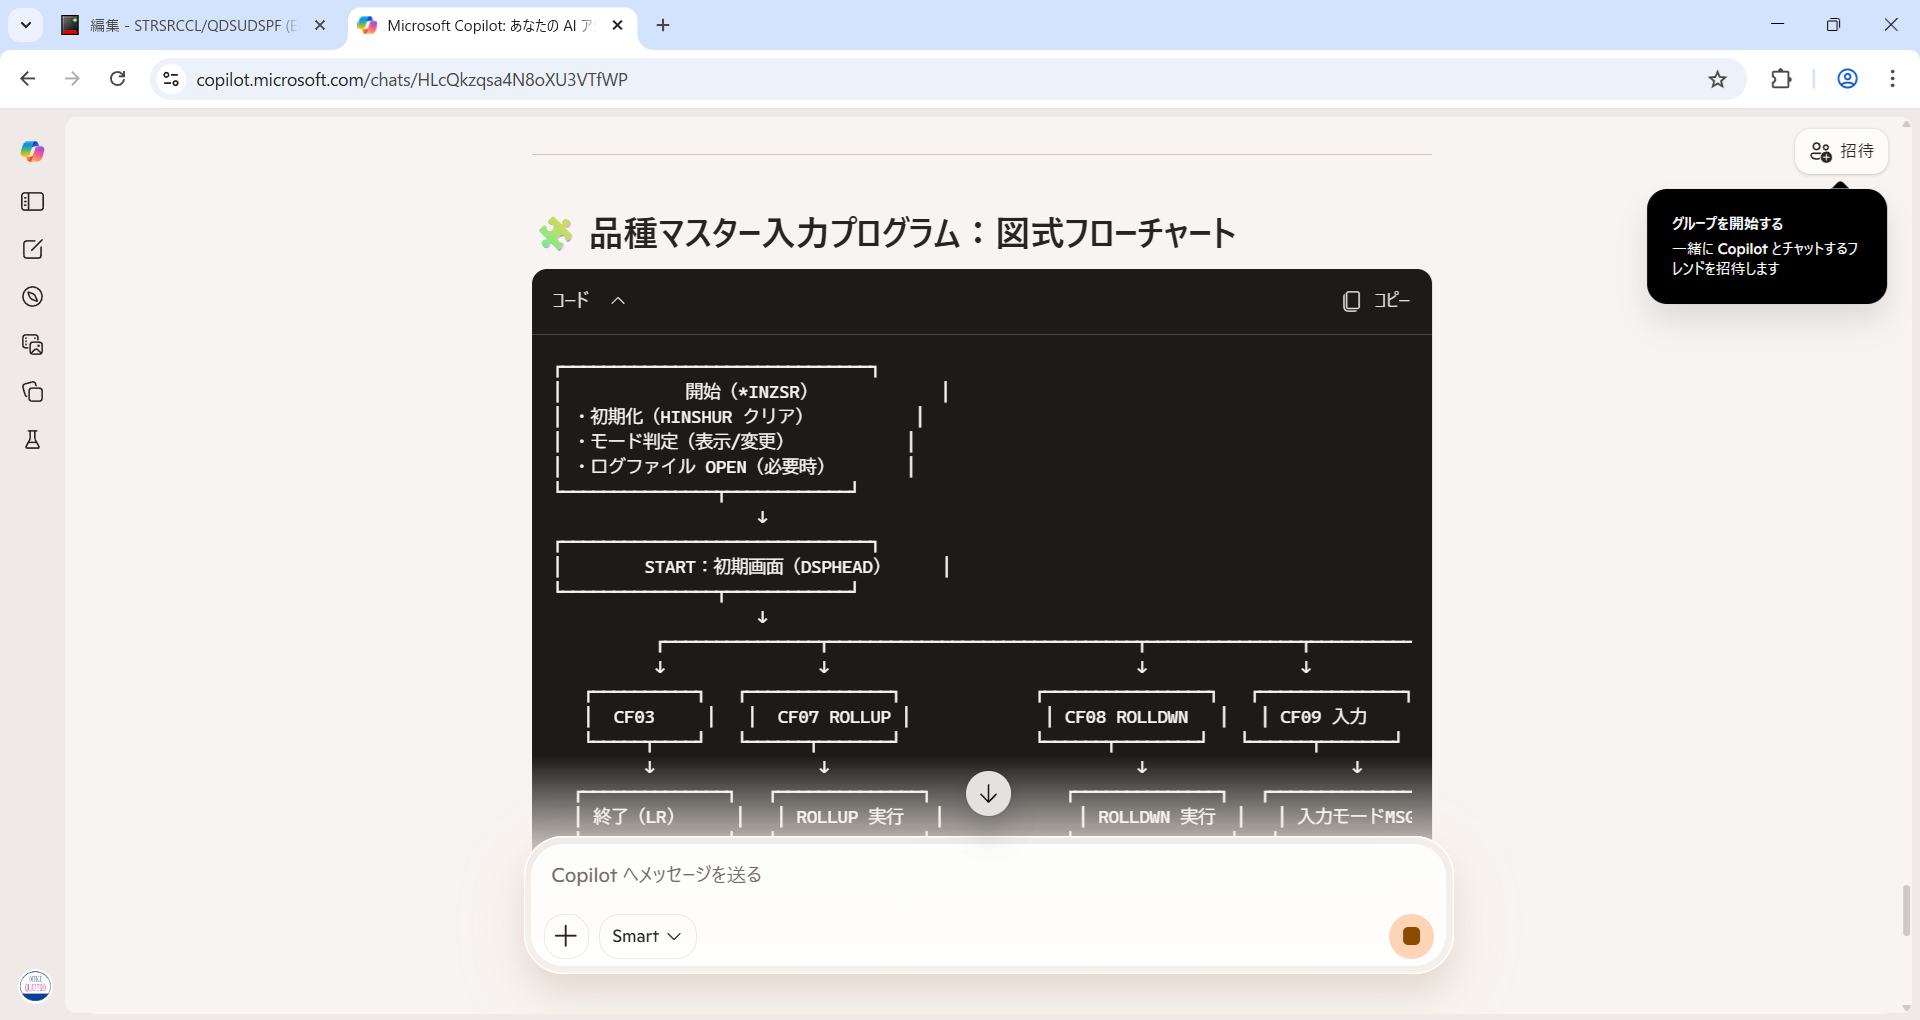
Task: Switch to the STRSRCCL/QDSUDSPF tab
Action: (x=190, y=26)
